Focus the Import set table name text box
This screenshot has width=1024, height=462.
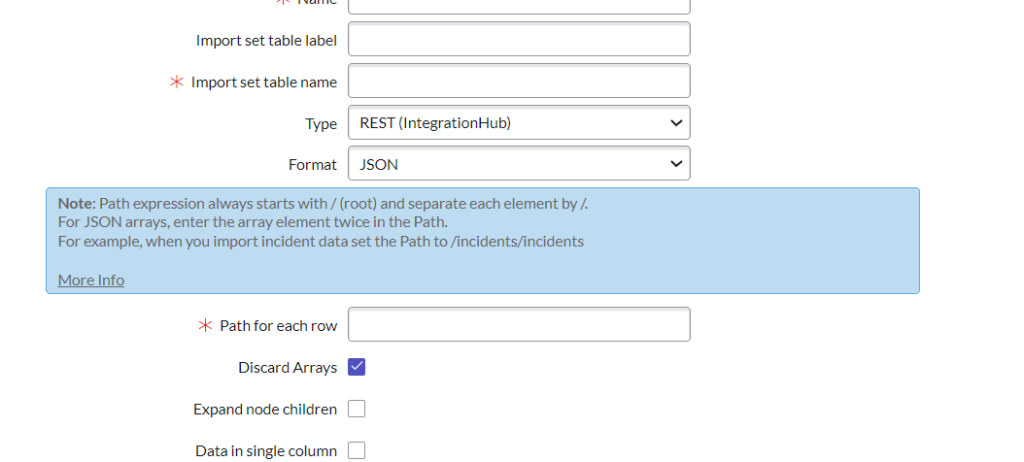tap(519, 82)
